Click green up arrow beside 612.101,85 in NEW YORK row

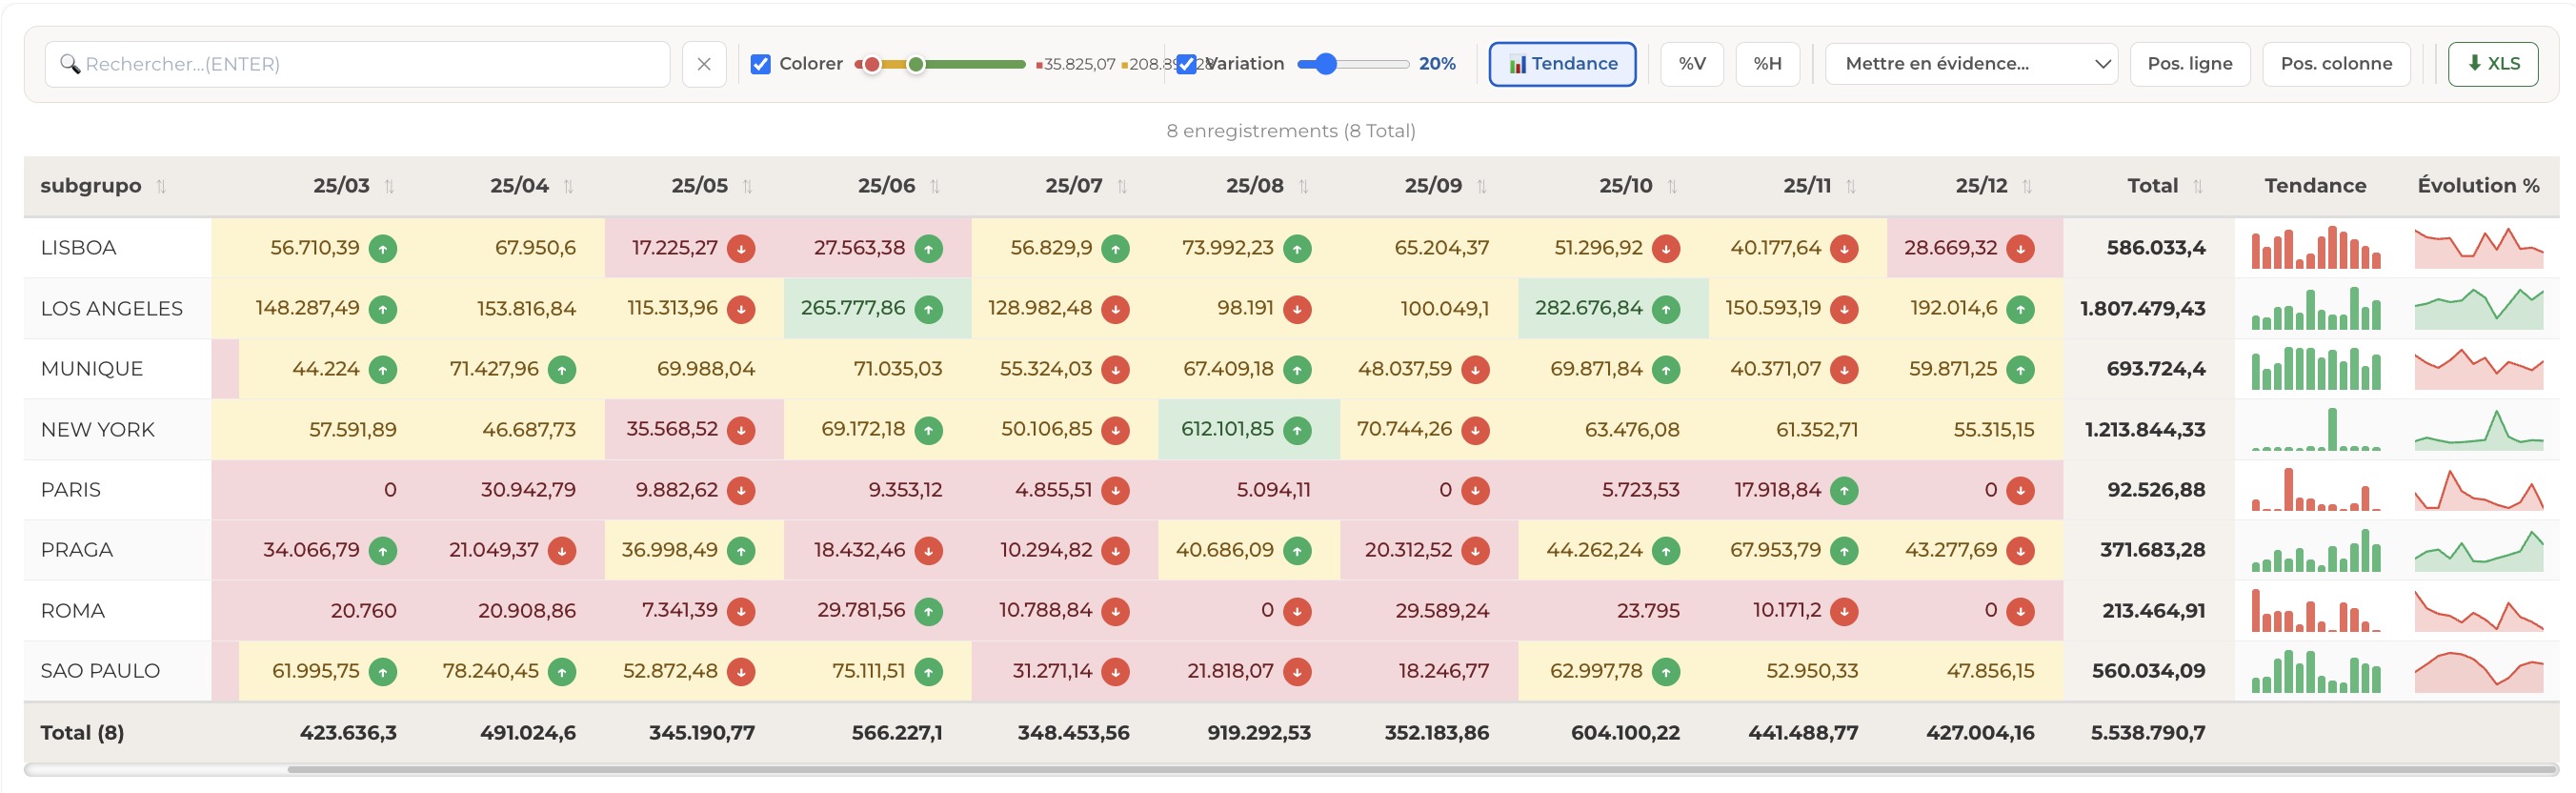1297,430
